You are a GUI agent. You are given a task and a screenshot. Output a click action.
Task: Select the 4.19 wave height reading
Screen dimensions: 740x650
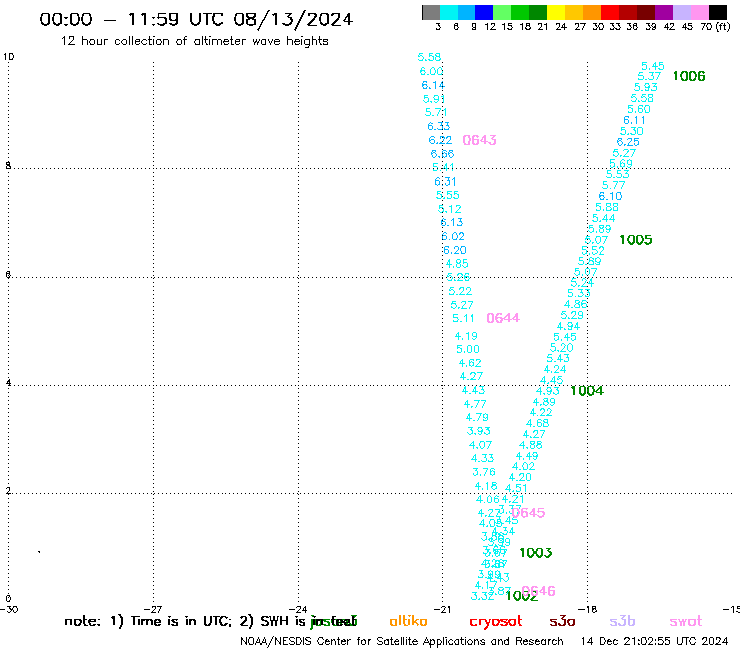[x=466, y=336]
